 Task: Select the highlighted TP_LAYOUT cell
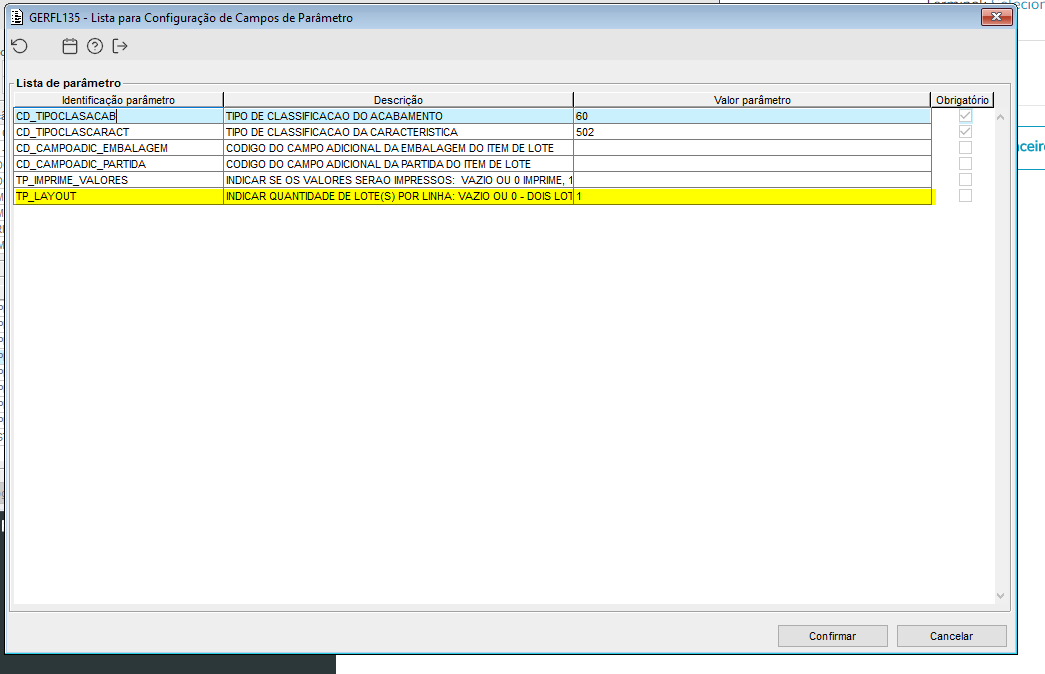[119, 196]
